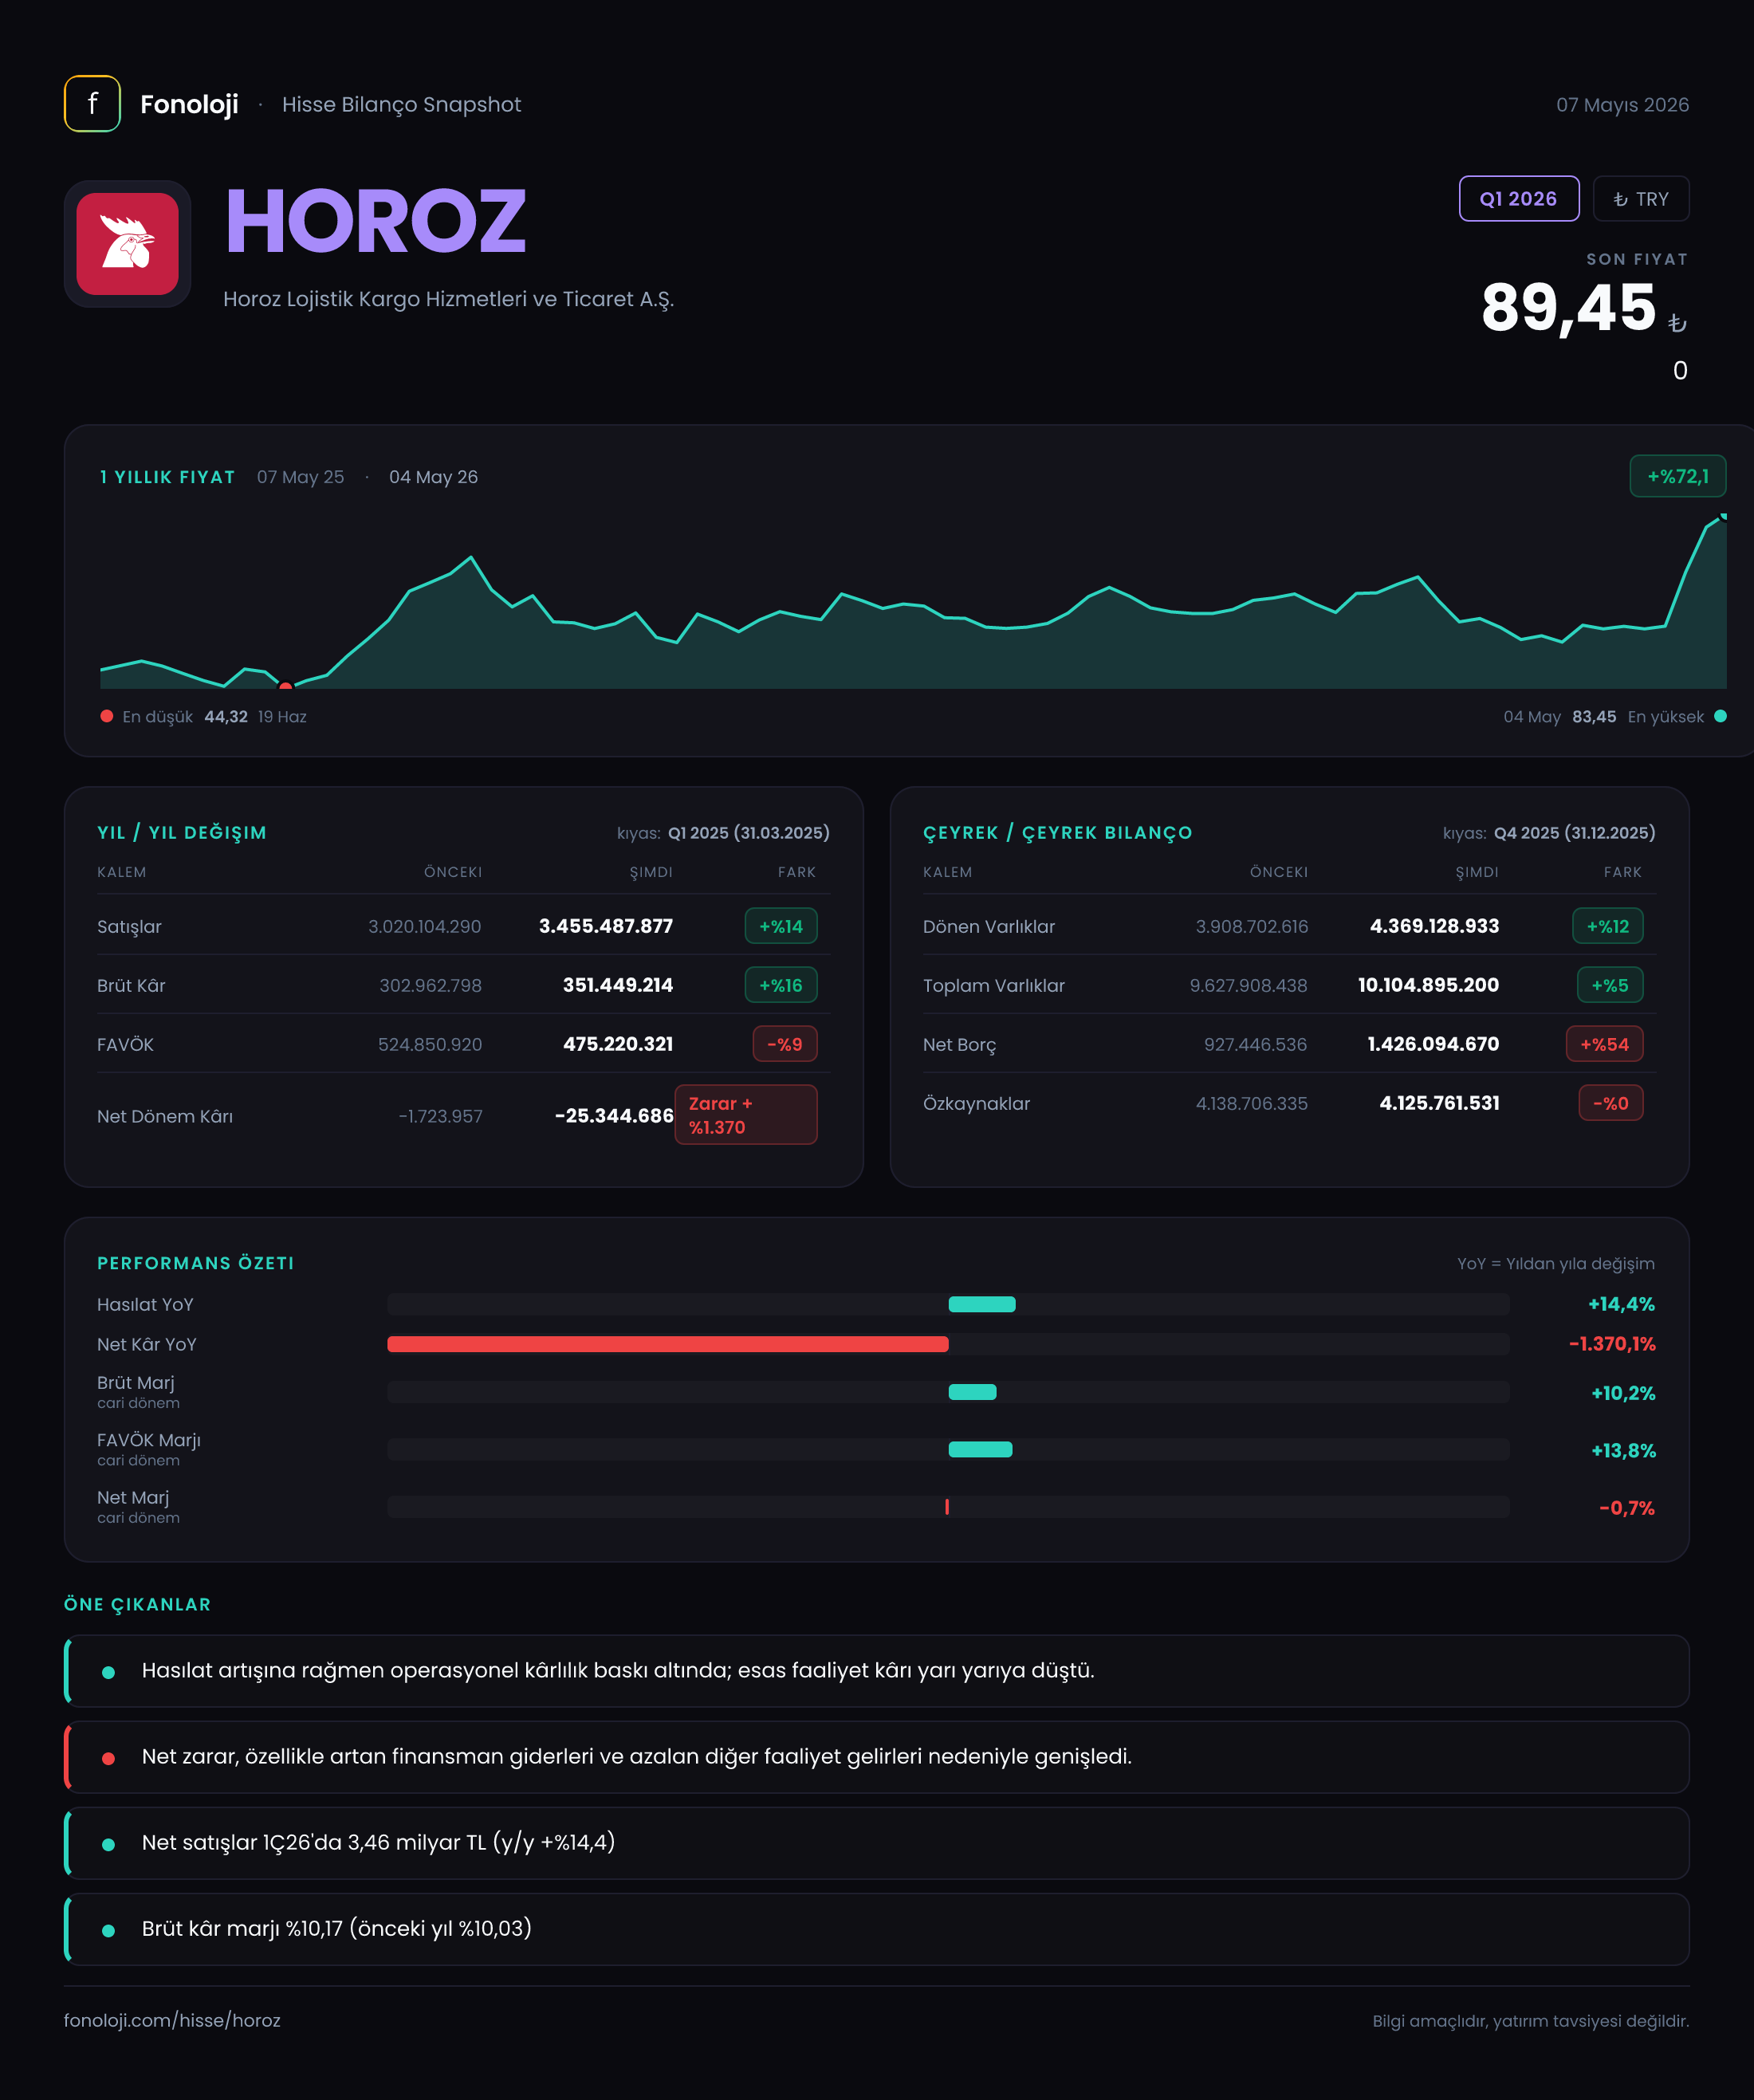
Task: Click the 04 May 26 chart end date
Action: pyautogui.click(x=433, y=477)
